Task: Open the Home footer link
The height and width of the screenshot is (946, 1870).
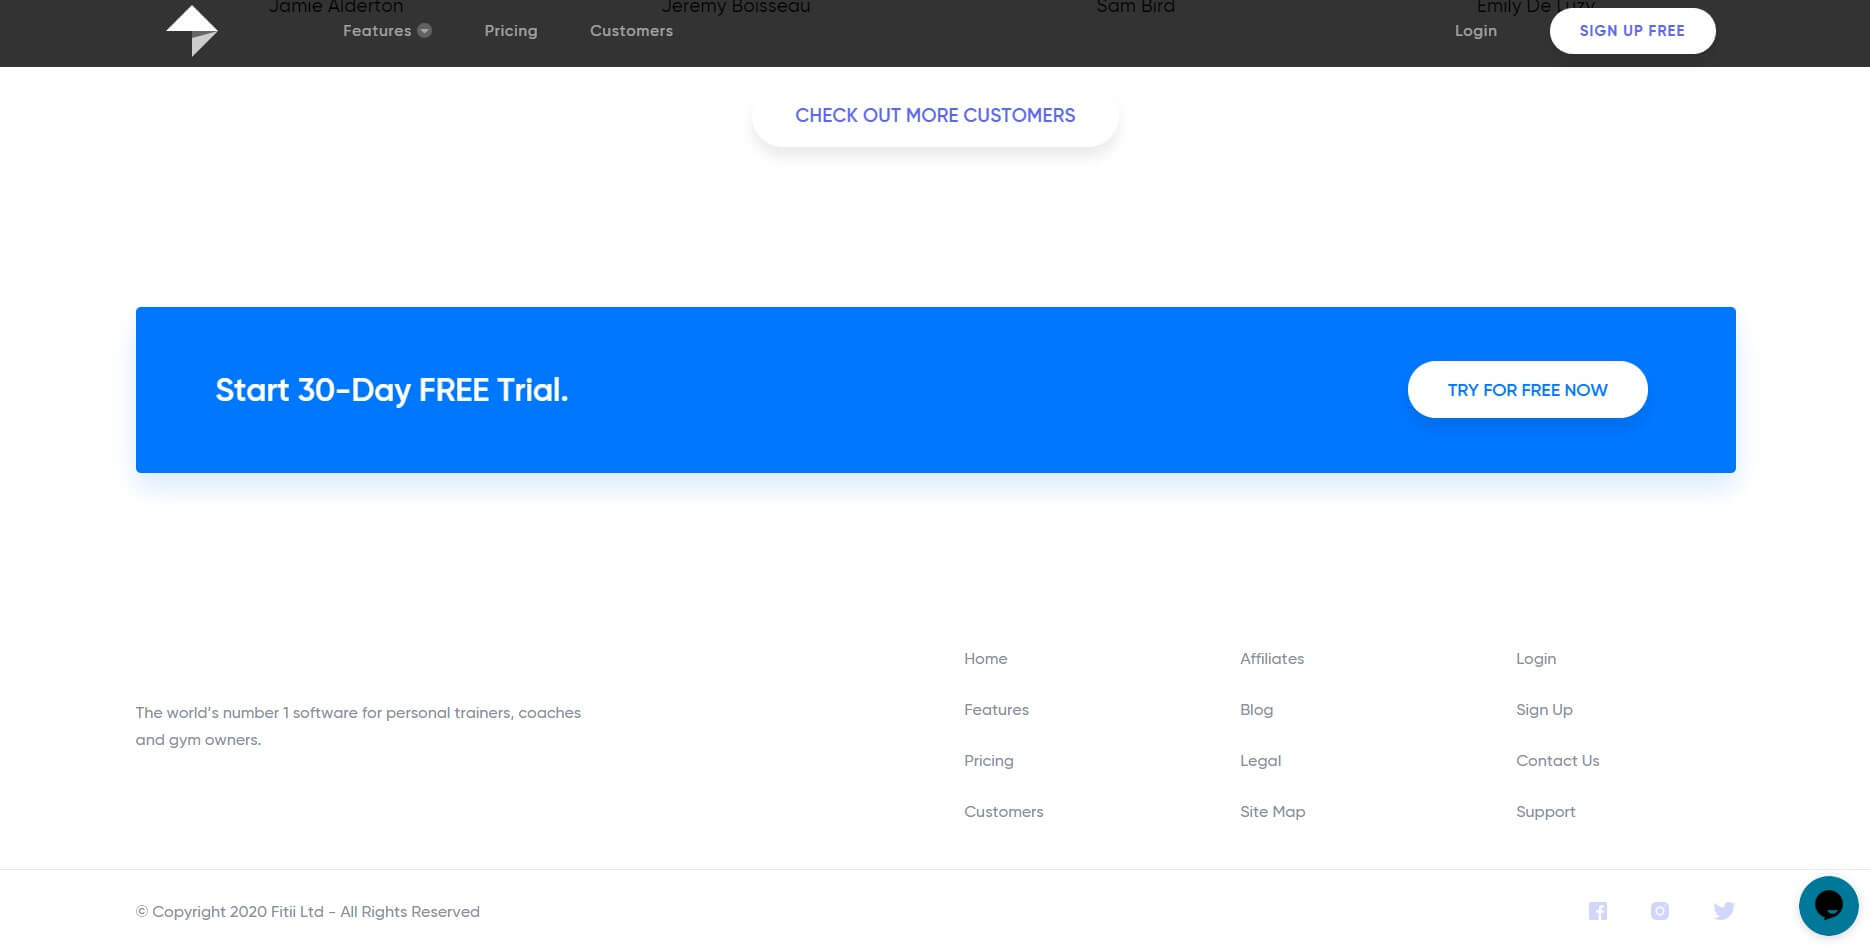Action: point(986,659)
